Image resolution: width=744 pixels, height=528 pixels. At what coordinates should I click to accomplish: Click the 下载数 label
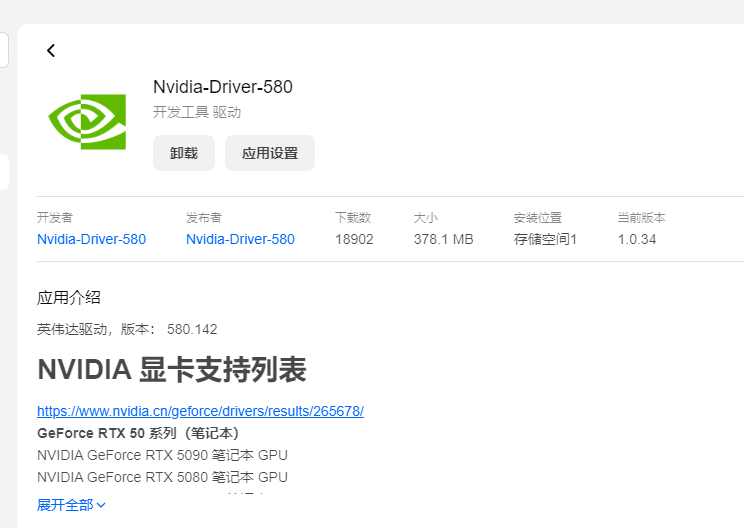(353, 218)
